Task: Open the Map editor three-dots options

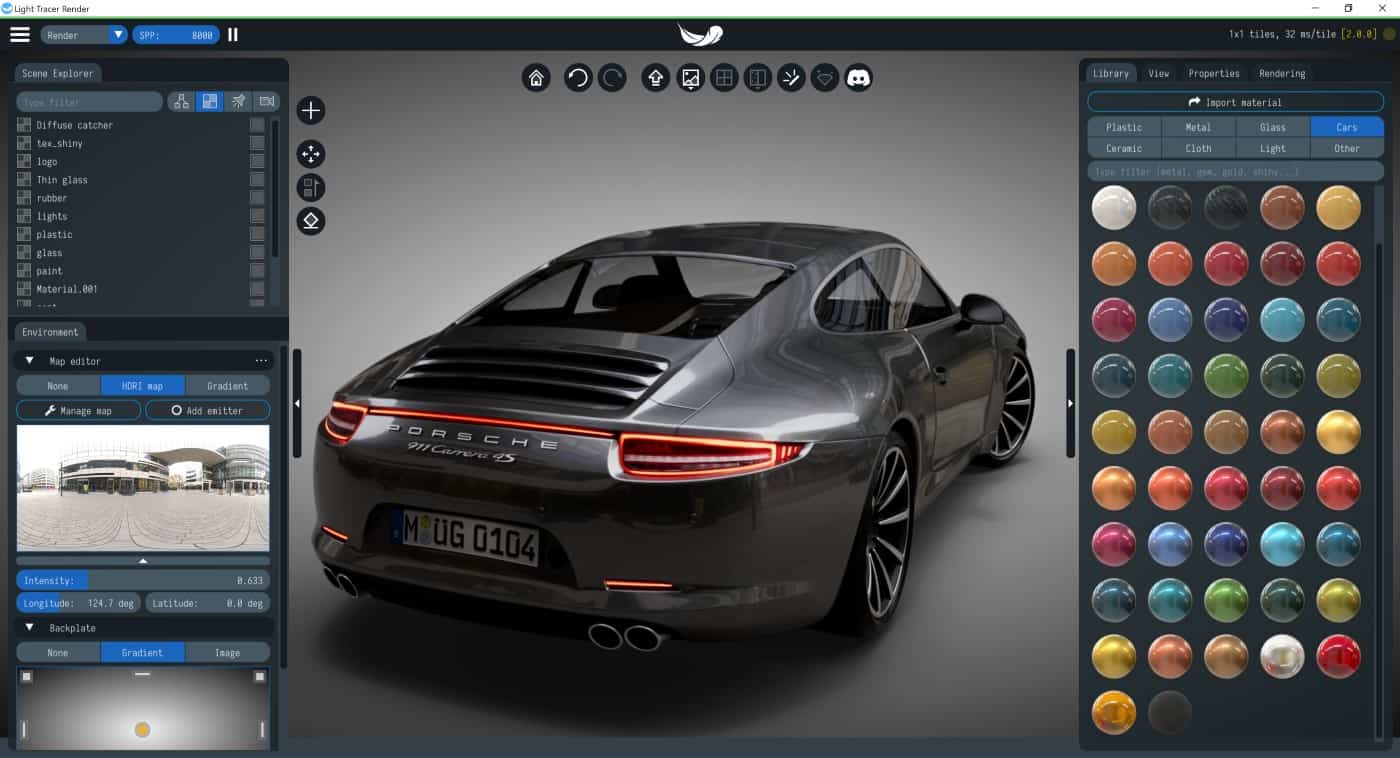Action: coord(262,361)
